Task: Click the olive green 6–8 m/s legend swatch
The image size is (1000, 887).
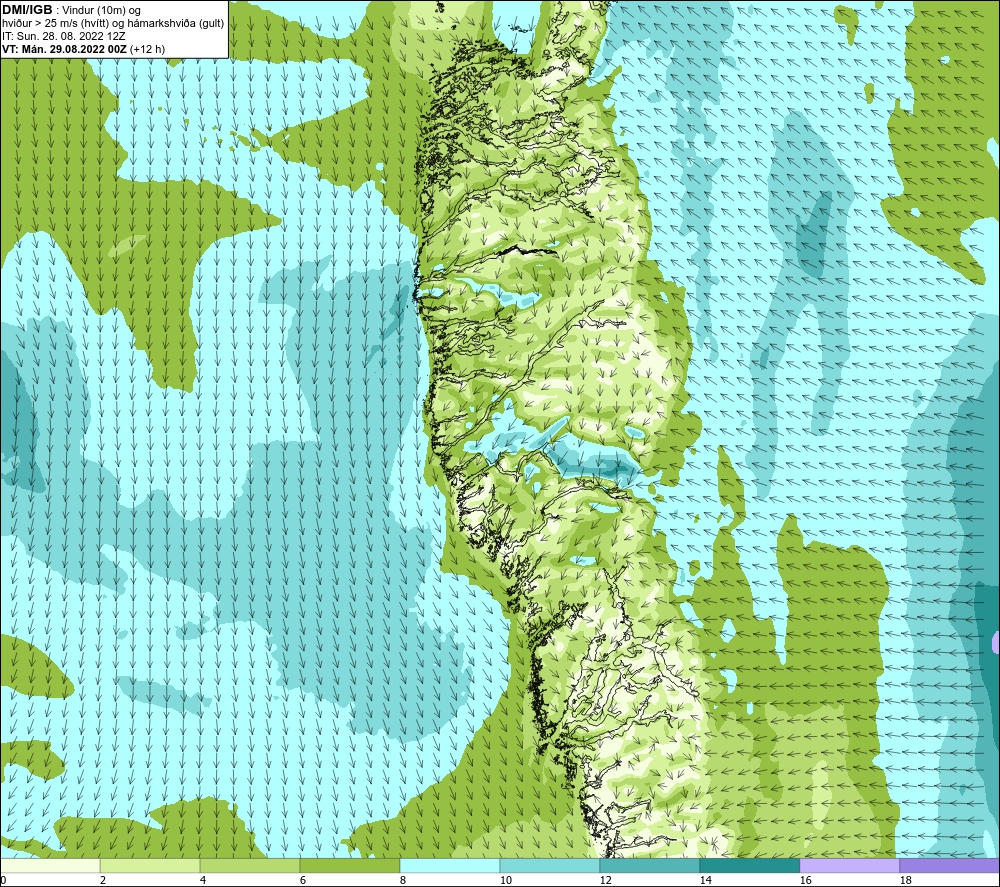Action: click(350, 865)
